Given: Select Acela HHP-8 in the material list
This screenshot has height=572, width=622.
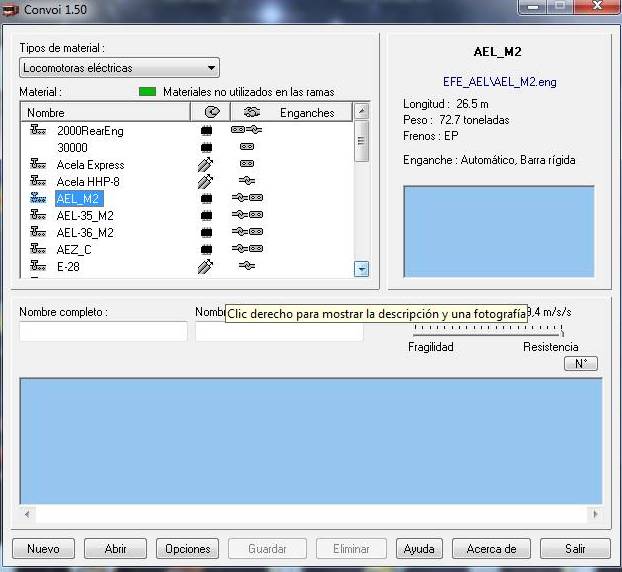Looking at the screenshot, I should point(90,182).
